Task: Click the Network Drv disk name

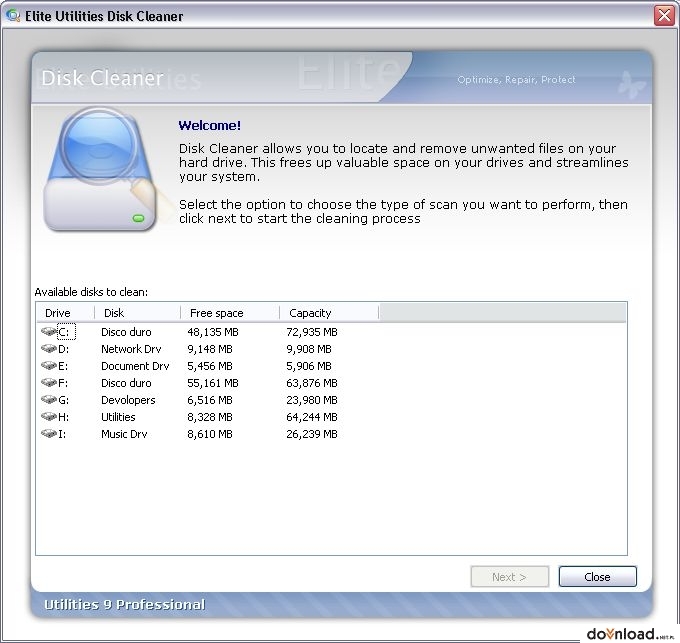Action: pos(131,349)
